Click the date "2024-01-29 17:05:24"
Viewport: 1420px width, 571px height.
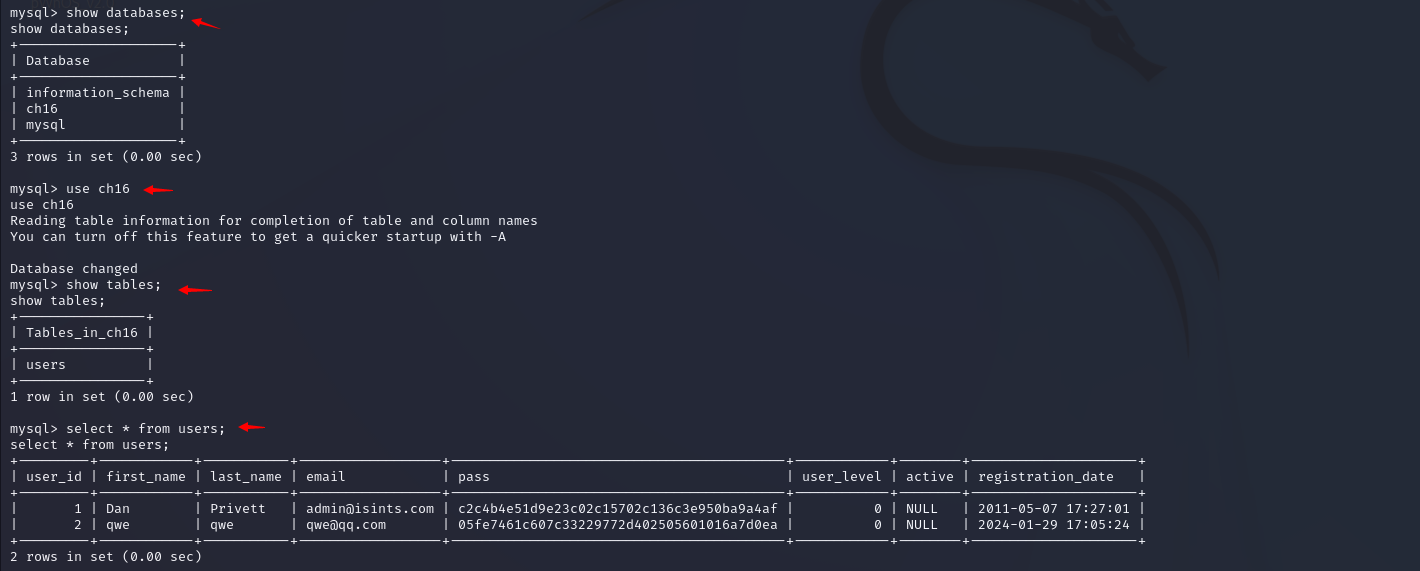click(x=1054, y=524)
